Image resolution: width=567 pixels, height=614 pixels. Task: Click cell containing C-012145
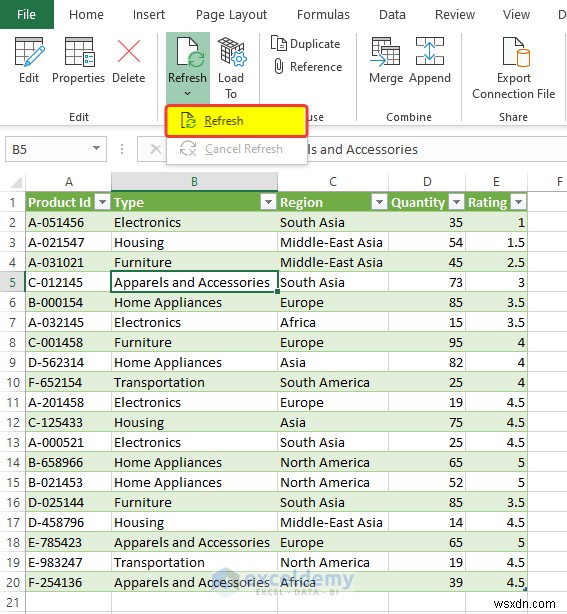tap(69, 282)
